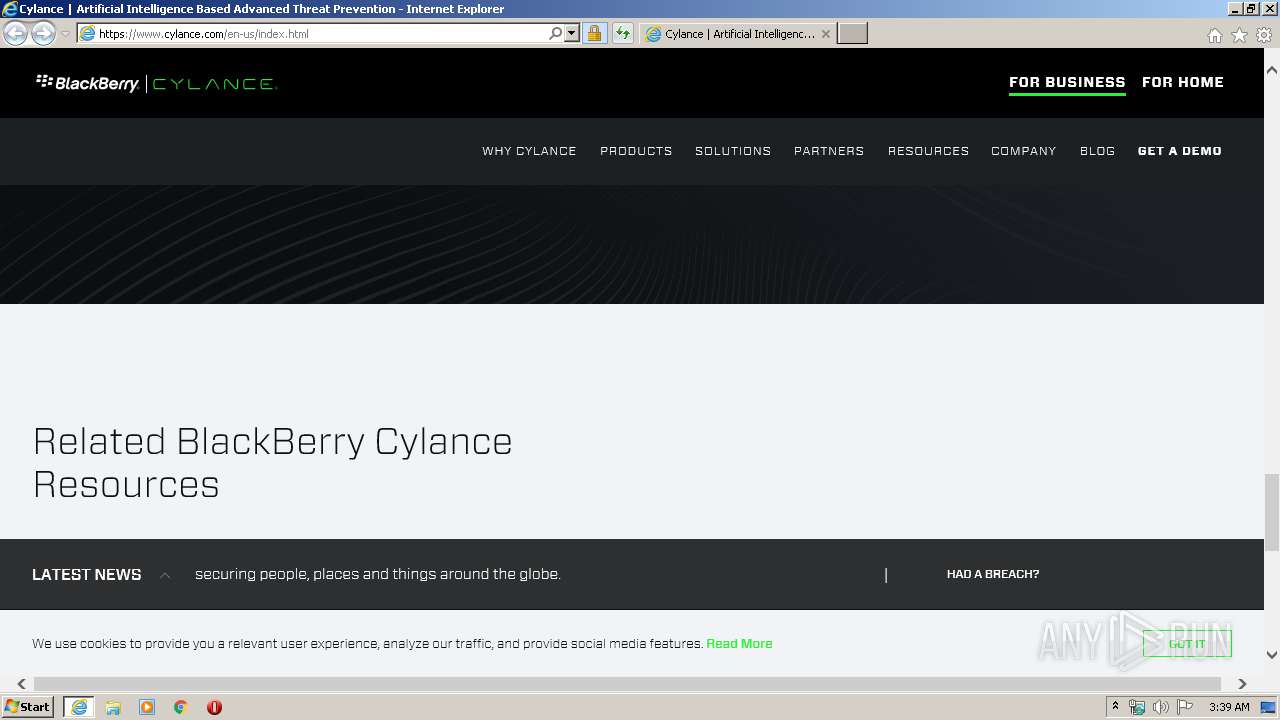This screenshot has height=720, width=1280.
Task: Open the RESOURCES menu
Action: [x=928, y=151]
